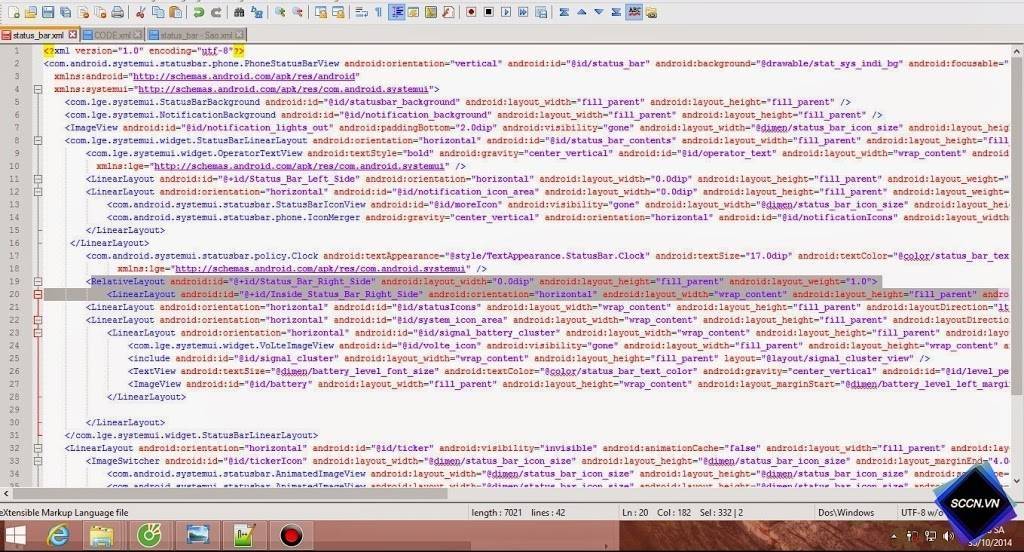Viewport: 1024px width, 552px height.
Task: Click Dos\Windows line ending in status bar
Action: 846,513
